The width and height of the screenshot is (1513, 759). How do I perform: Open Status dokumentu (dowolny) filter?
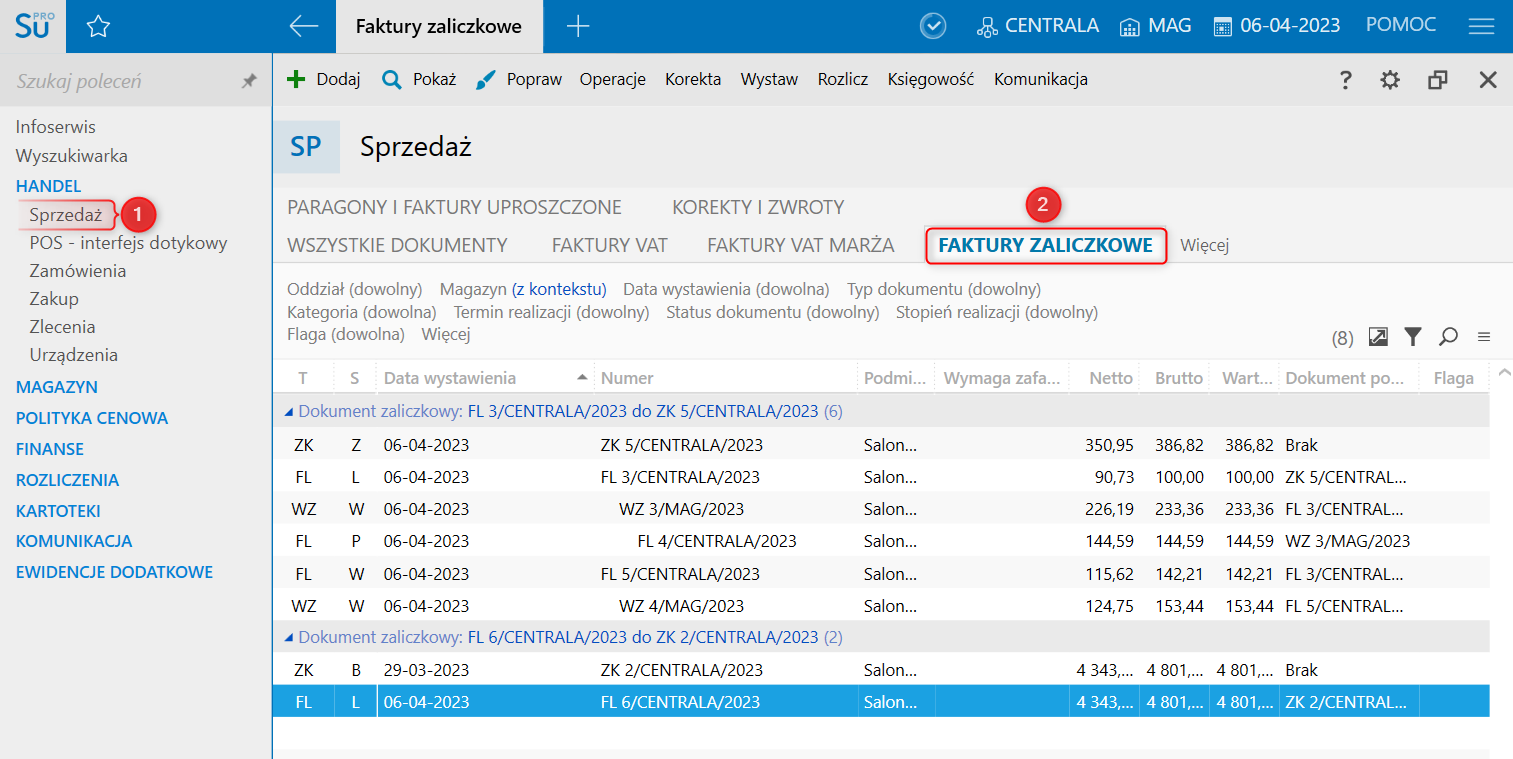click(x=773, y=312)
